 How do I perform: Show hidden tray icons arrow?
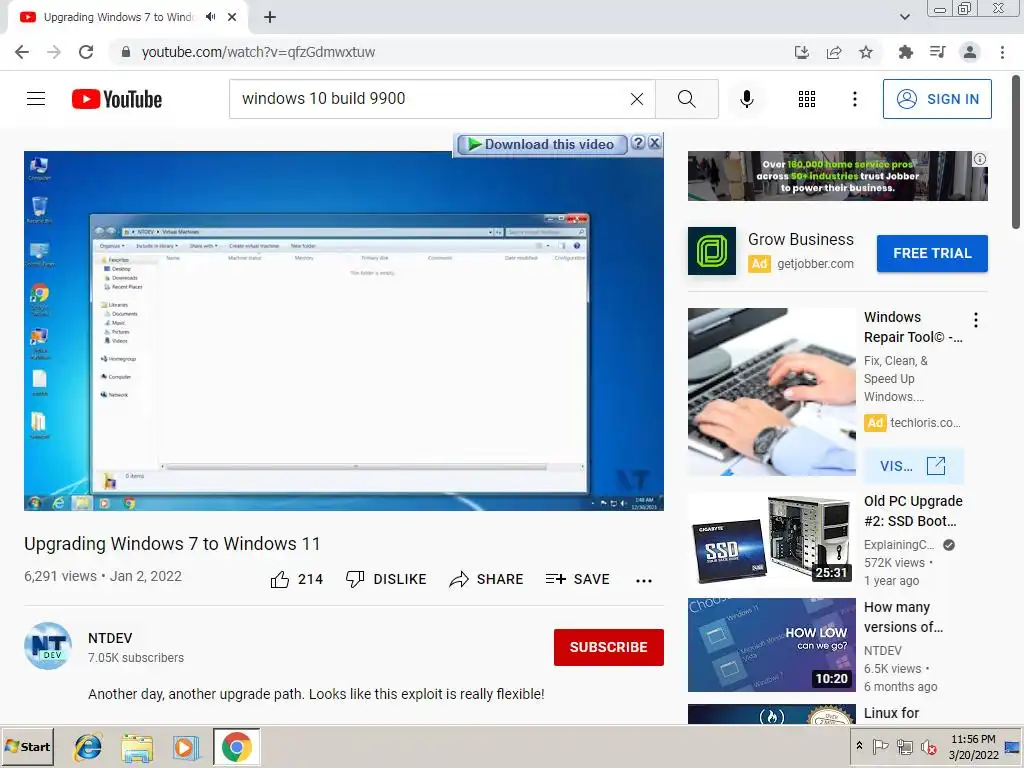pyautogui.click(x=859, y=746)
